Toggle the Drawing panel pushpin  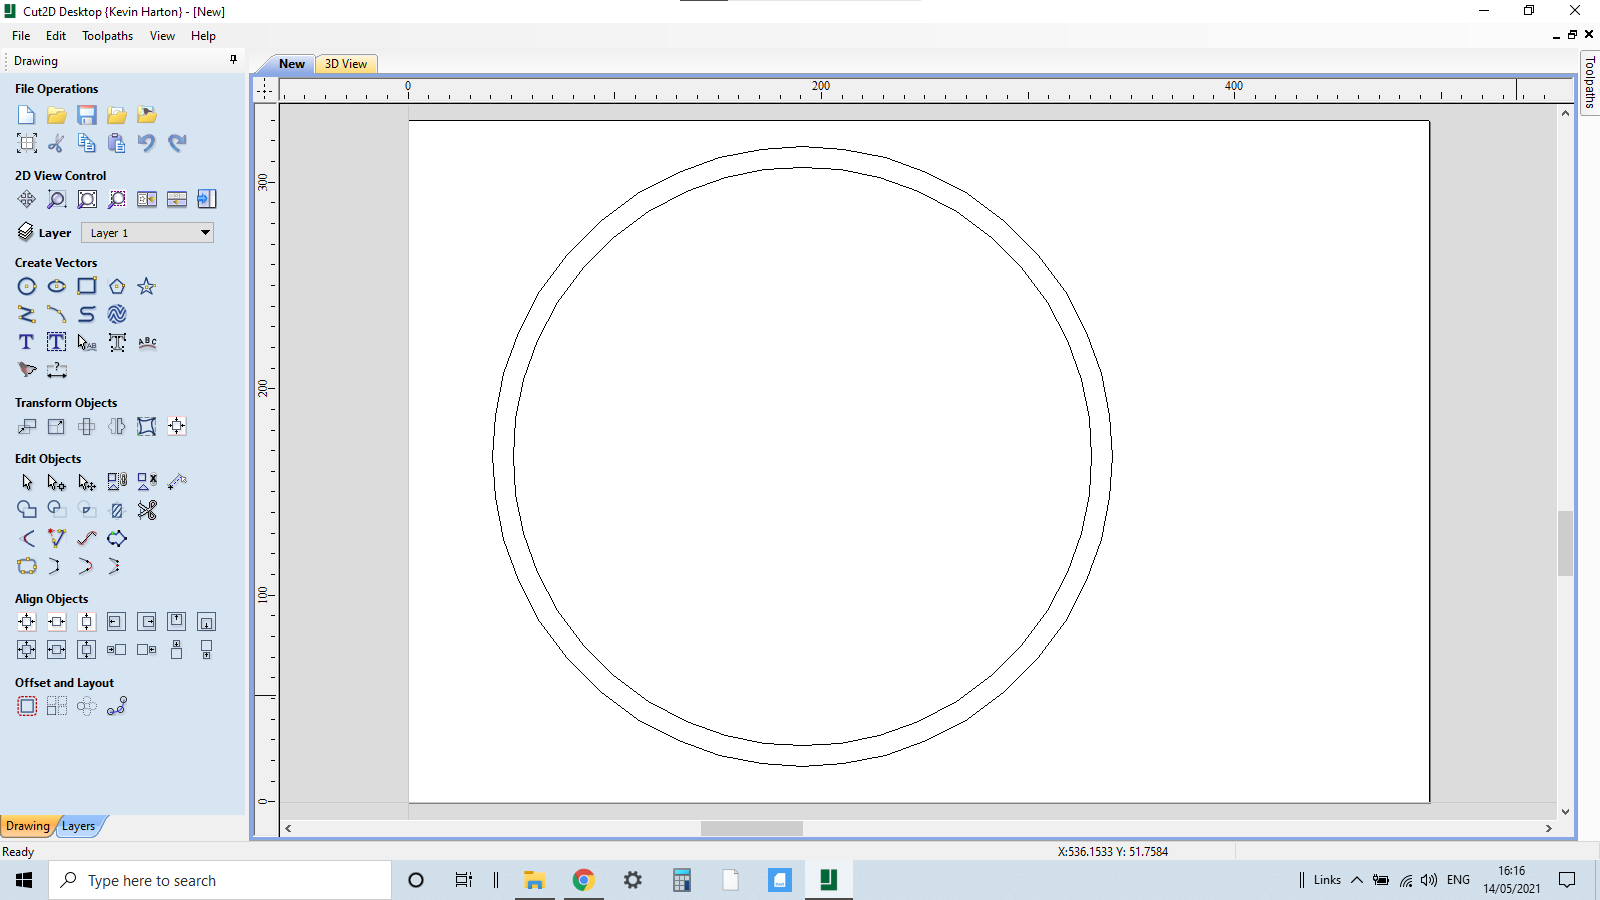233,60
